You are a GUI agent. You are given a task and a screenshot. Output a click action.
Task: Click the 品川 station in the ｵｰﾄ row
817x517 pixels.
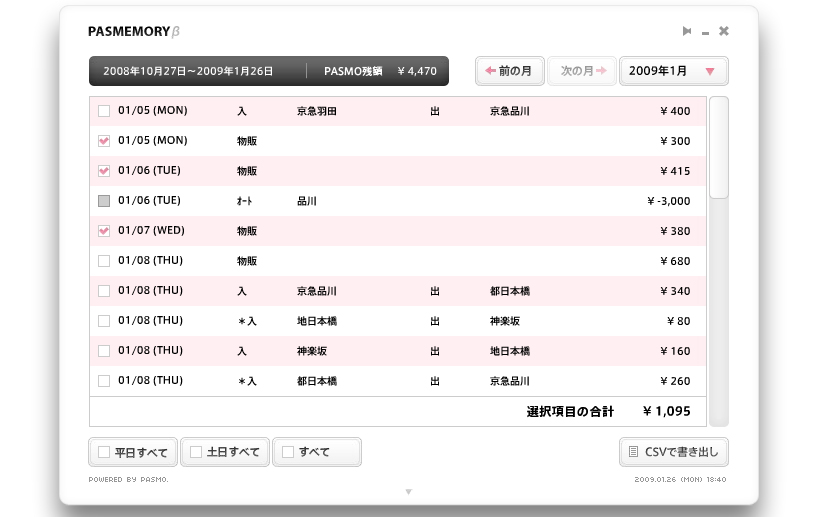point(307,201)
